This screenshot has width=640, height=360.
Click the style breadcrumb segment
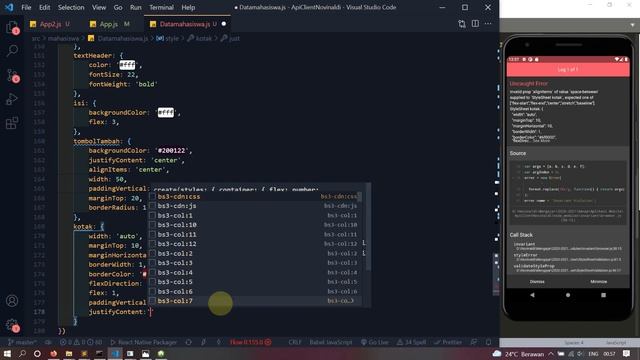click(x=172, y=38)
